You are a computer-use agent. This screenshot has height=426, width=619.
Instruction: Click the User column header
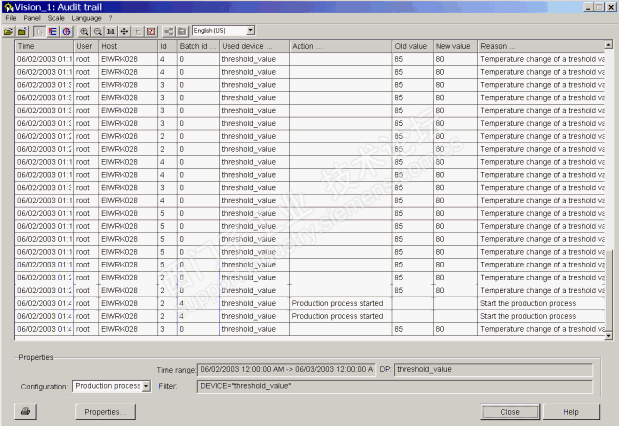tap(86, 46)
